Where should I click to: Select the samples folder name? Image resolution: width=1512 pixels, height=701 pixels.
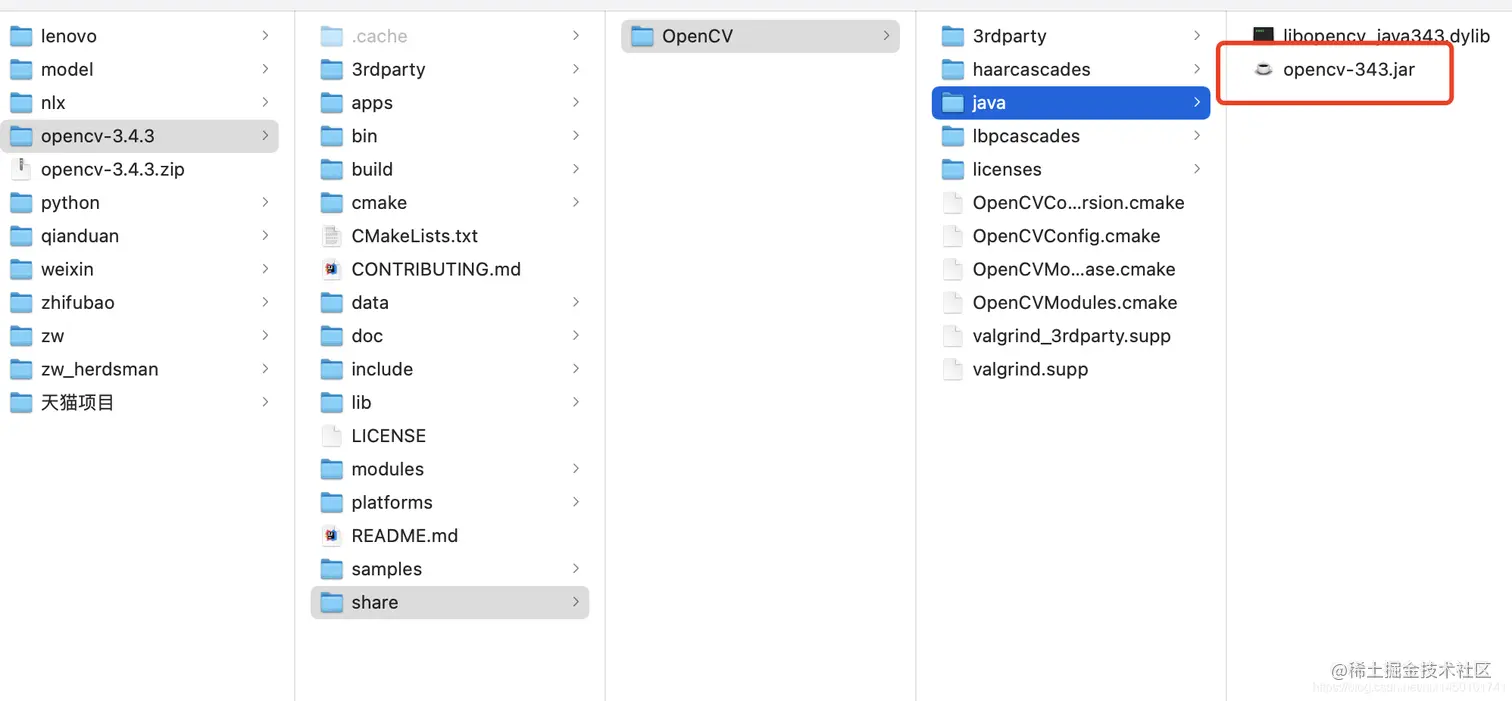point(386,569)
